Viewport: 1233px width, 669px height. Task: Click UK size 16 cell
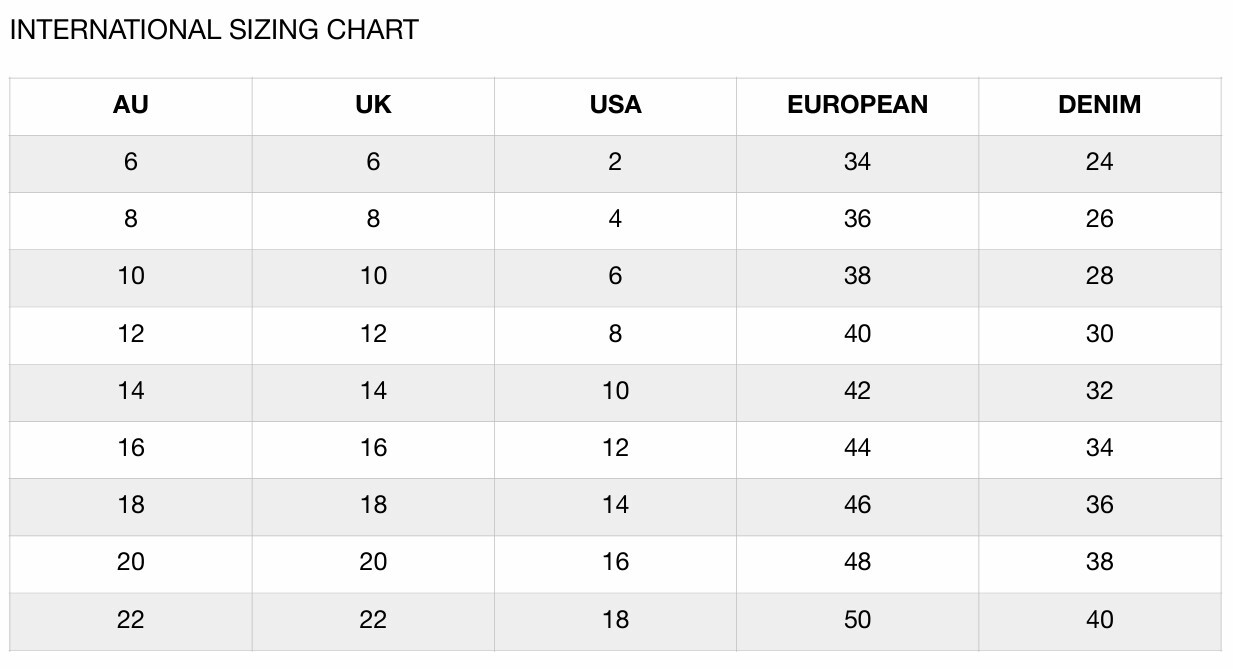tap(373, 448)
